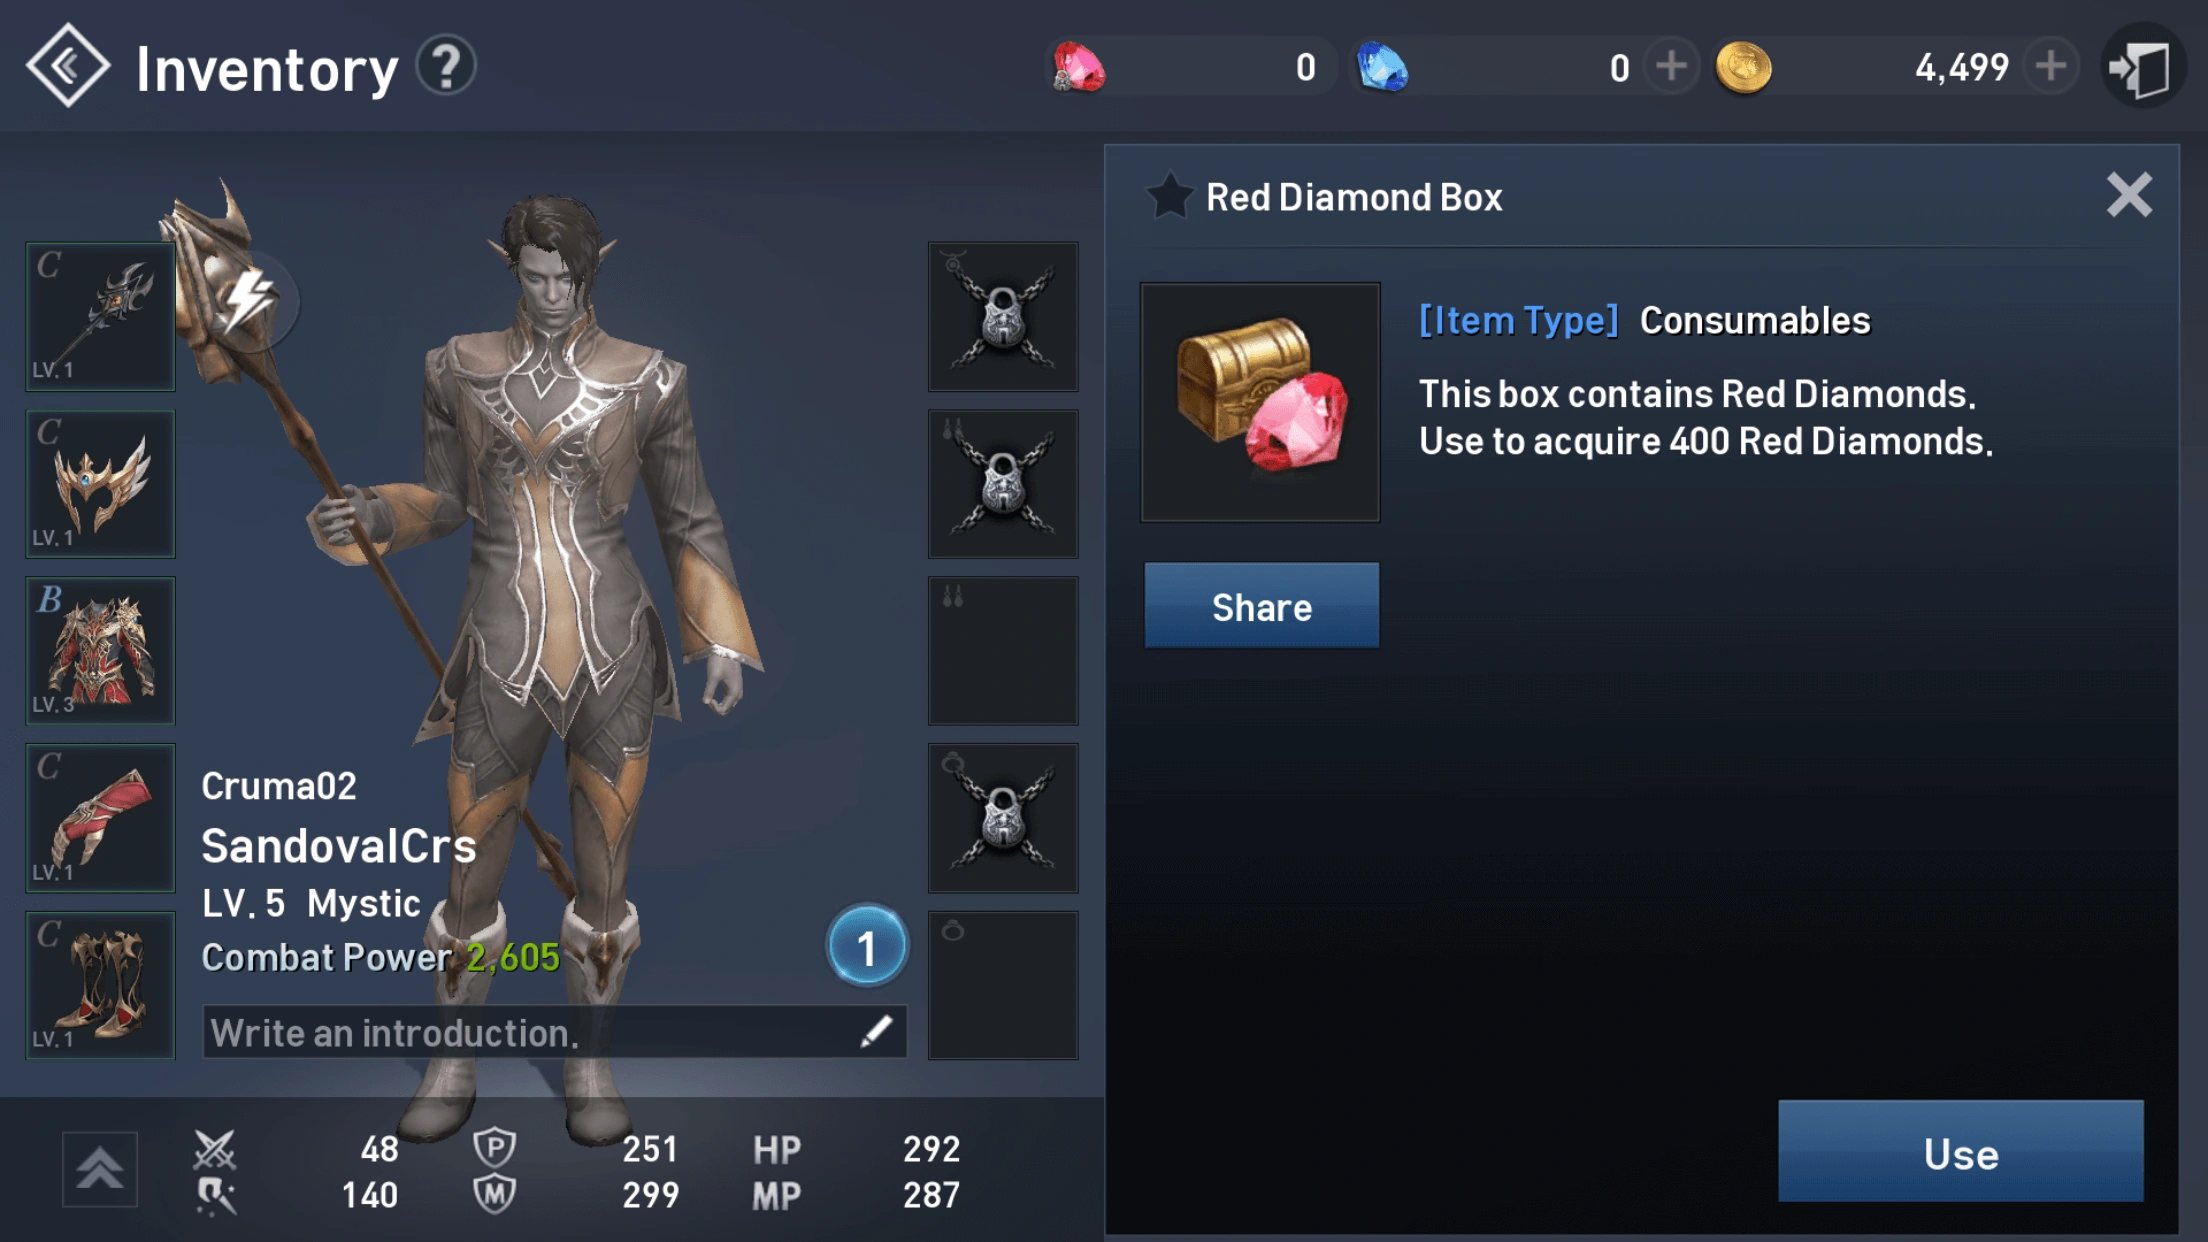Viewport: 2208px width, 1242px height.
Task: Edit the introduction text field
Action: [x=555, y=1032]
